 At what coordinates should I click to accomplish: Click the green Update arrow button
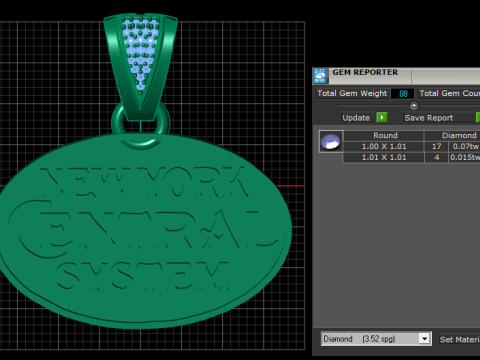coord(382,117)
